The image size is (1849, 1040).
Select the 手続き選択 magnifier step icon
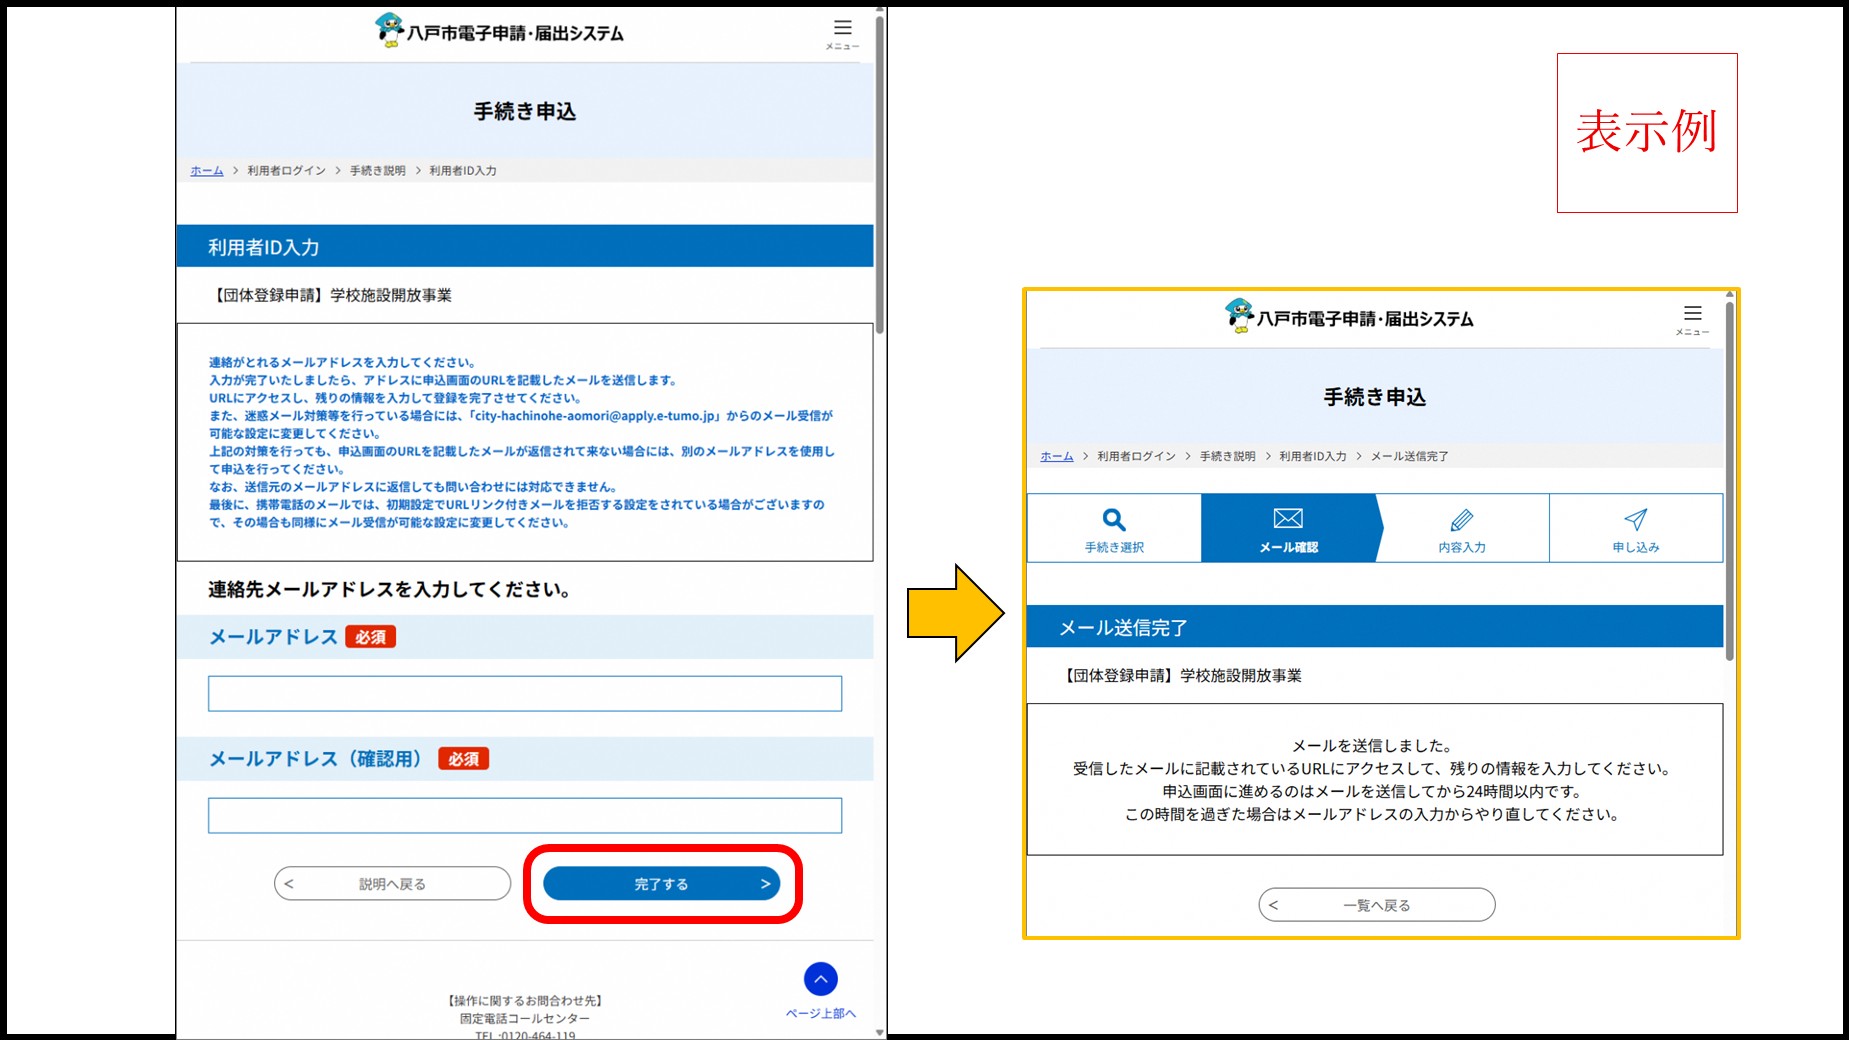[1113, 520]
